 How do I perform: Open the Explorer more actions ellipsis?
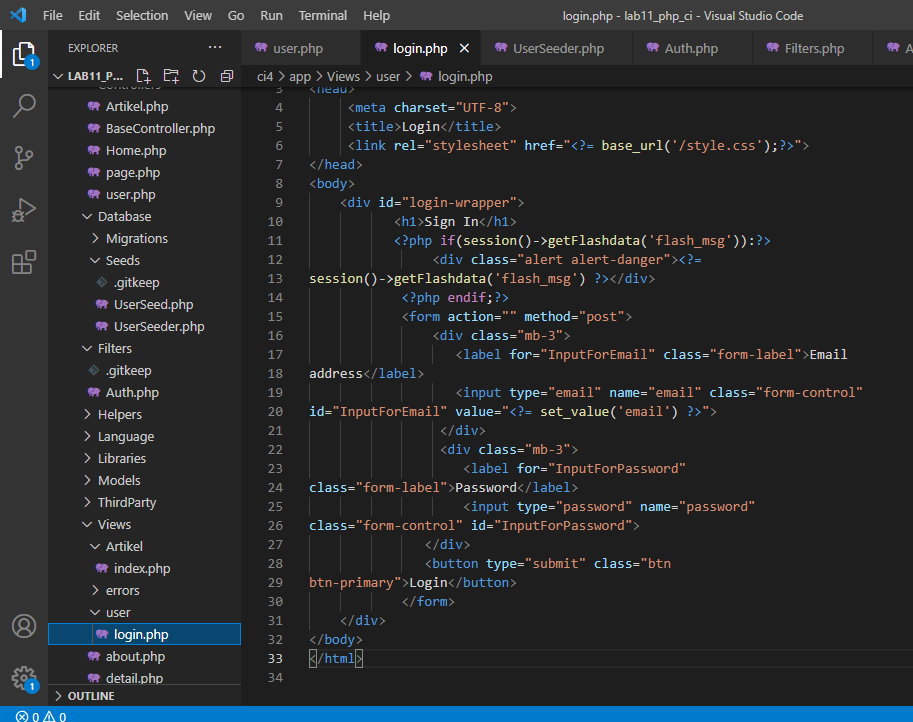[215, 48]
